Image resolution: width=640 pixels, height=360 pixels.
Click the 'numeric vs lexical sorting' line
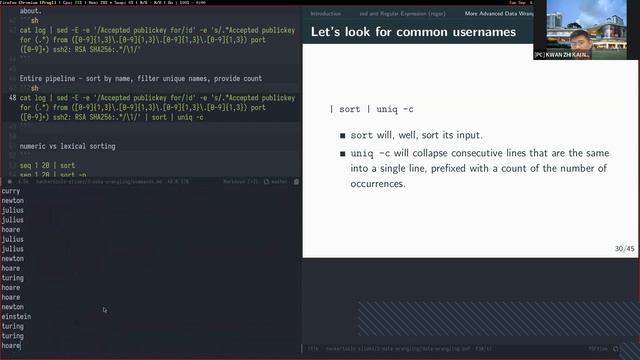pyautogui.click(x=67, y=146)
